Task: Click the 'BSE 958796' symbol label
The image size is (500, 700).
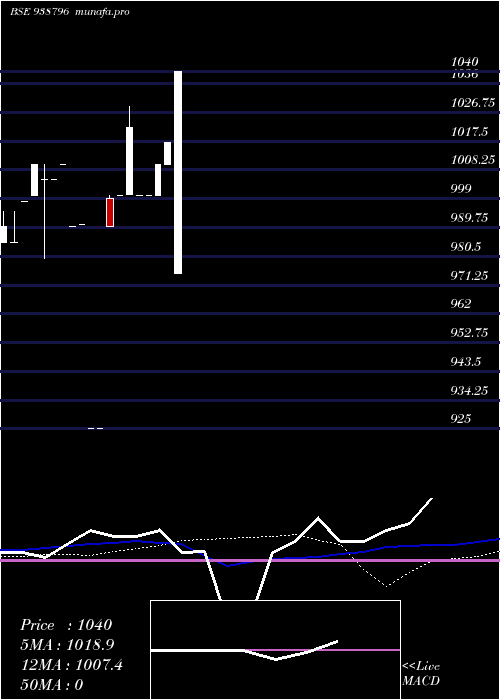Action: click(39, 12)
